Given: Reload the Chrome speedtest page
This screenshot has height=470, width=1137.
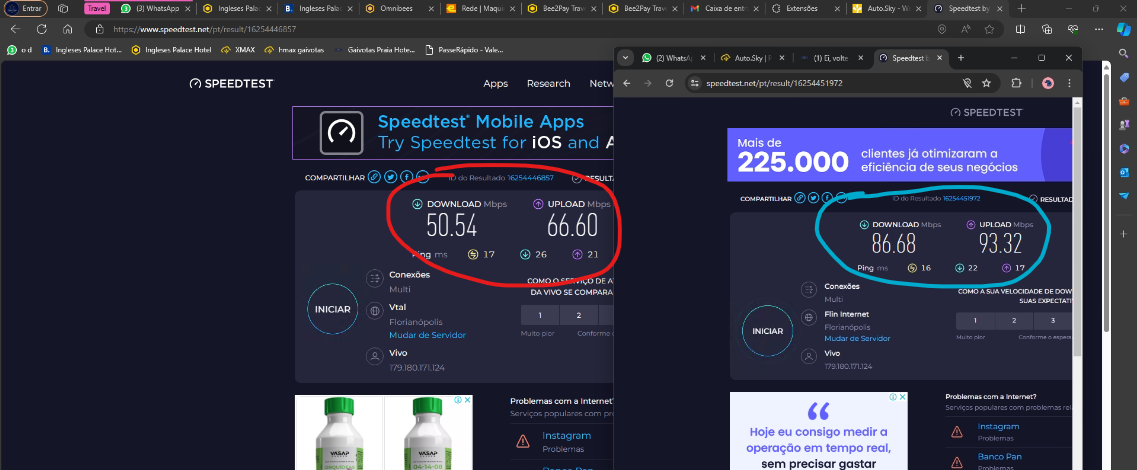Looking at the screenshot, I should coord(667,83).
